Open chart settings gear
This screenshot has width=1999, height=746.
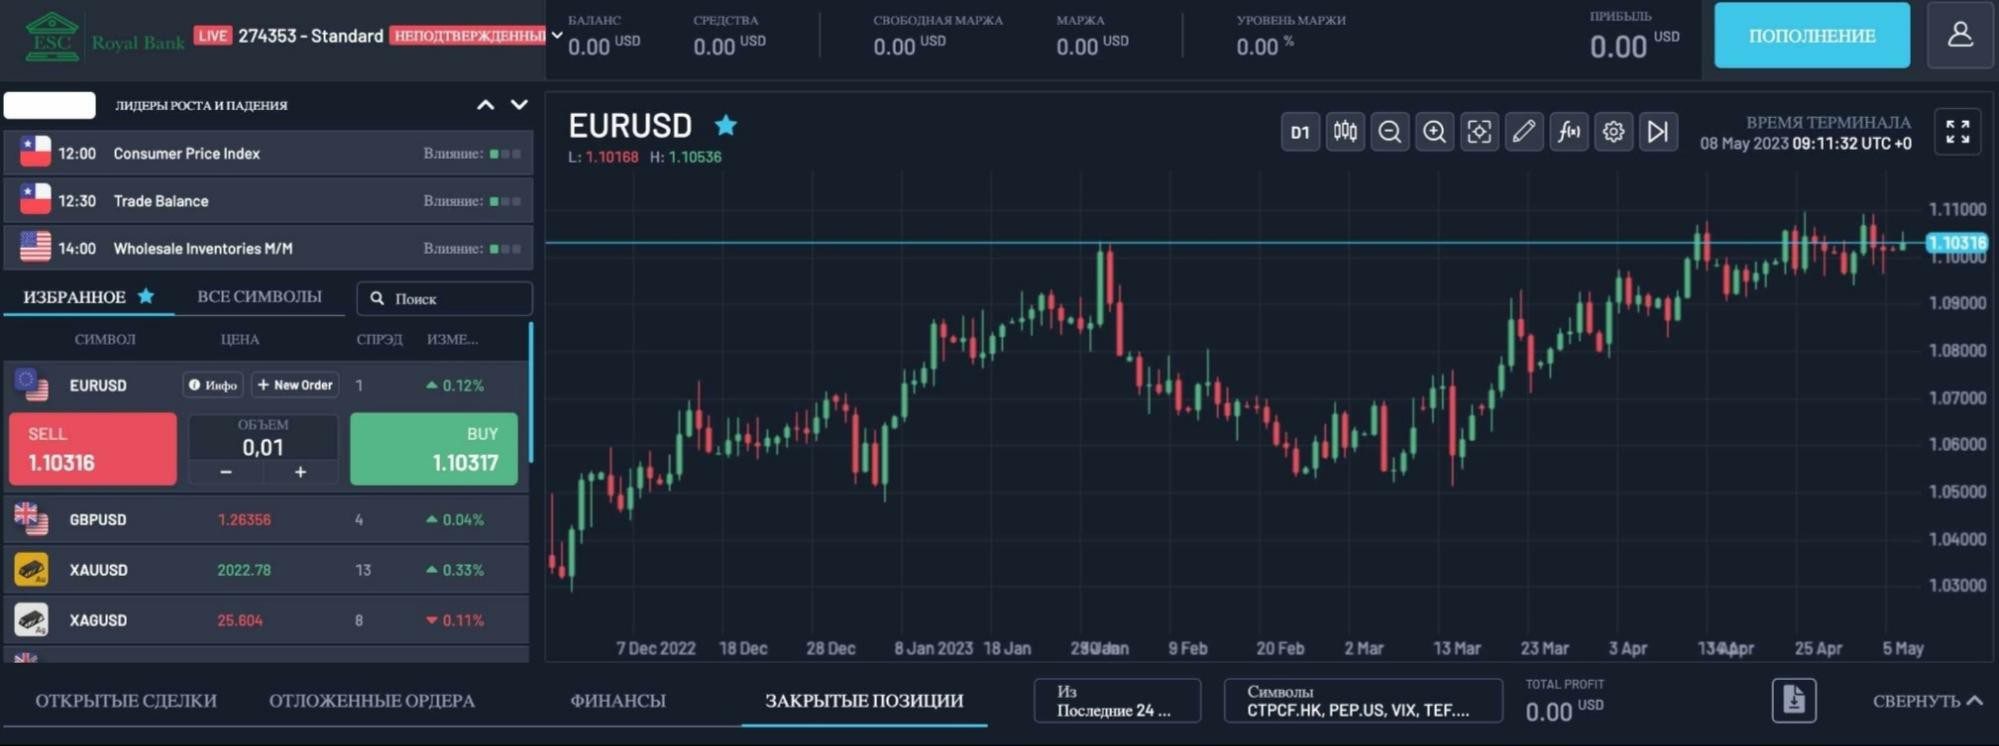point(1613,132)
